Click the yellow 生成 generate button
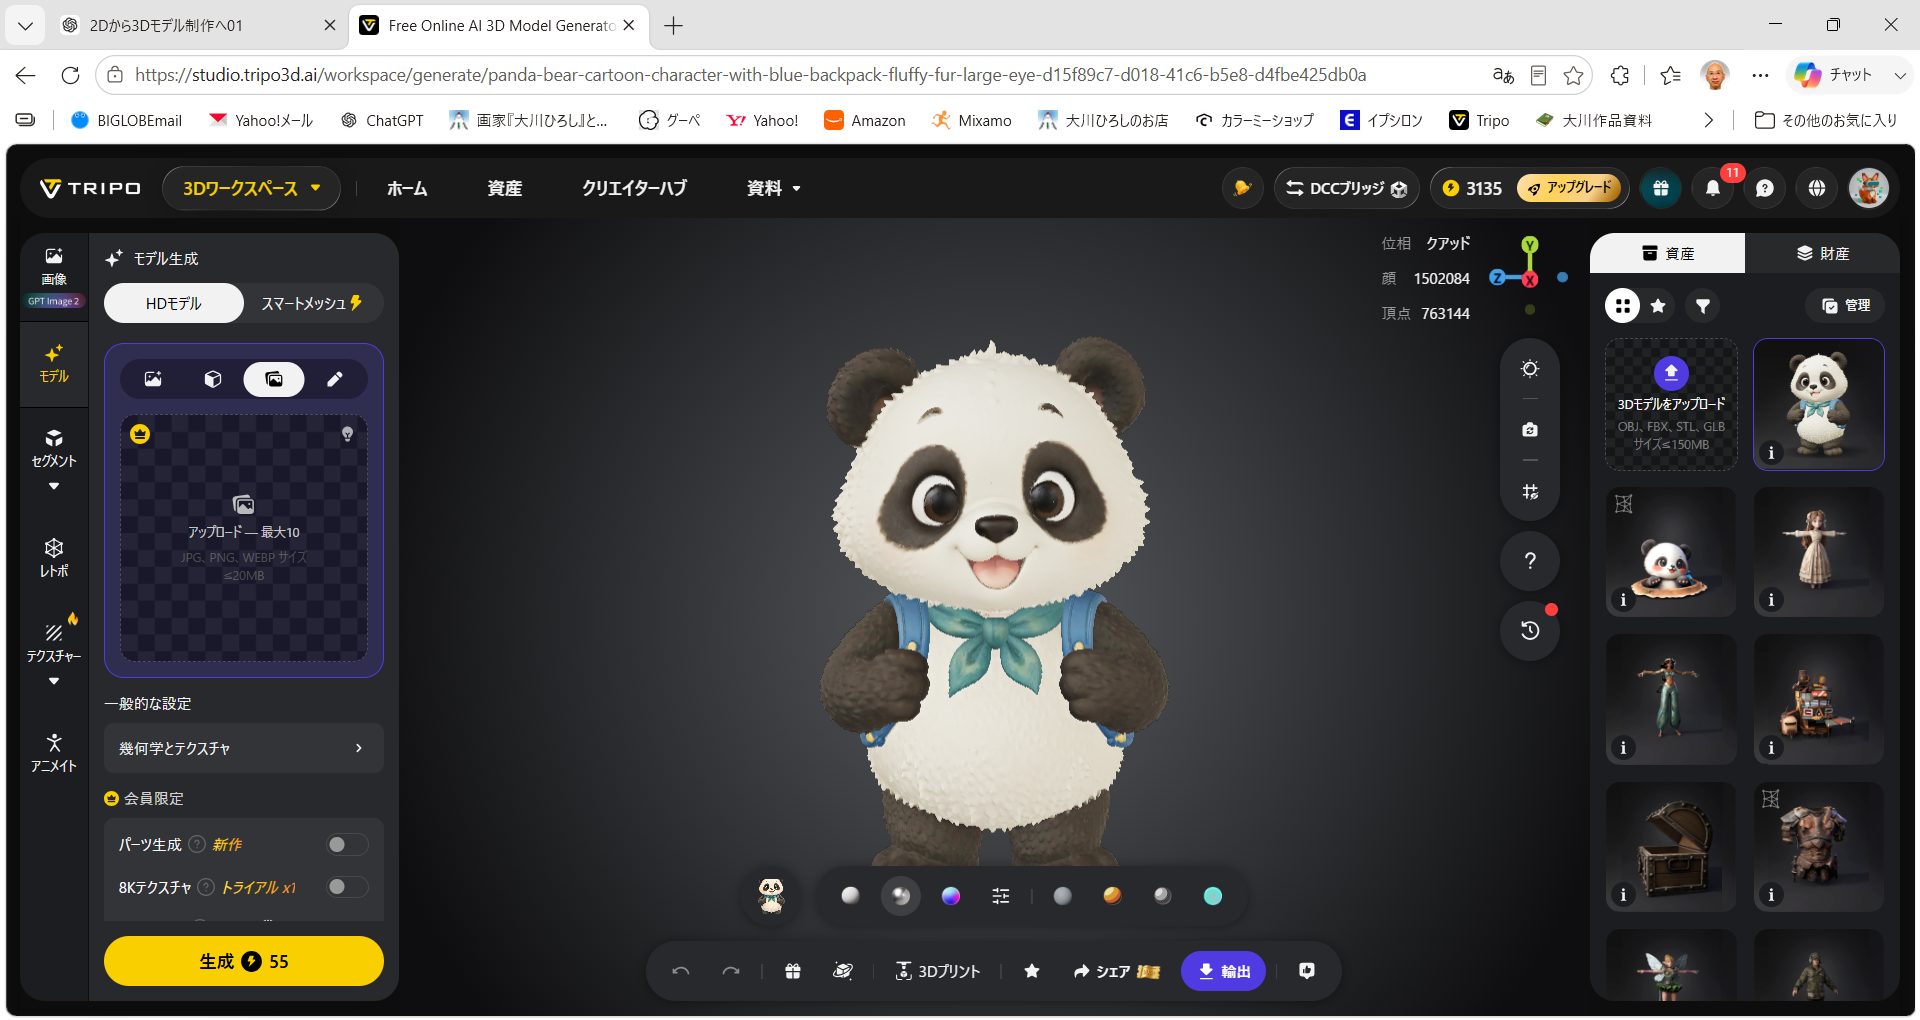The width and height of the screenshot is (1920, 1020). [x=244, y=961]
